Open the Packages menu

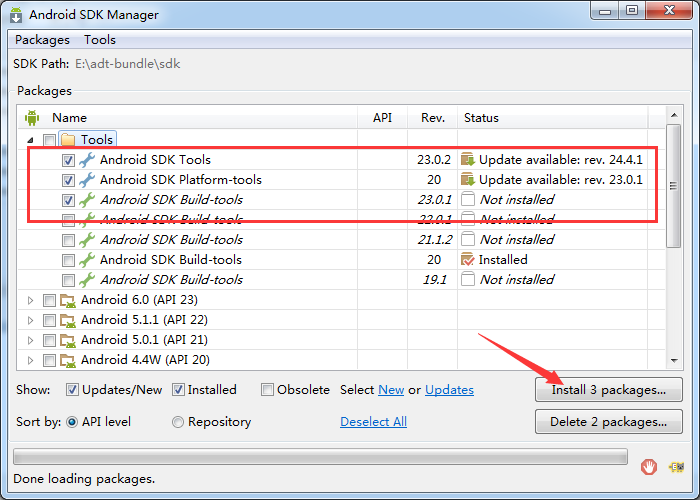coord(42,40)
